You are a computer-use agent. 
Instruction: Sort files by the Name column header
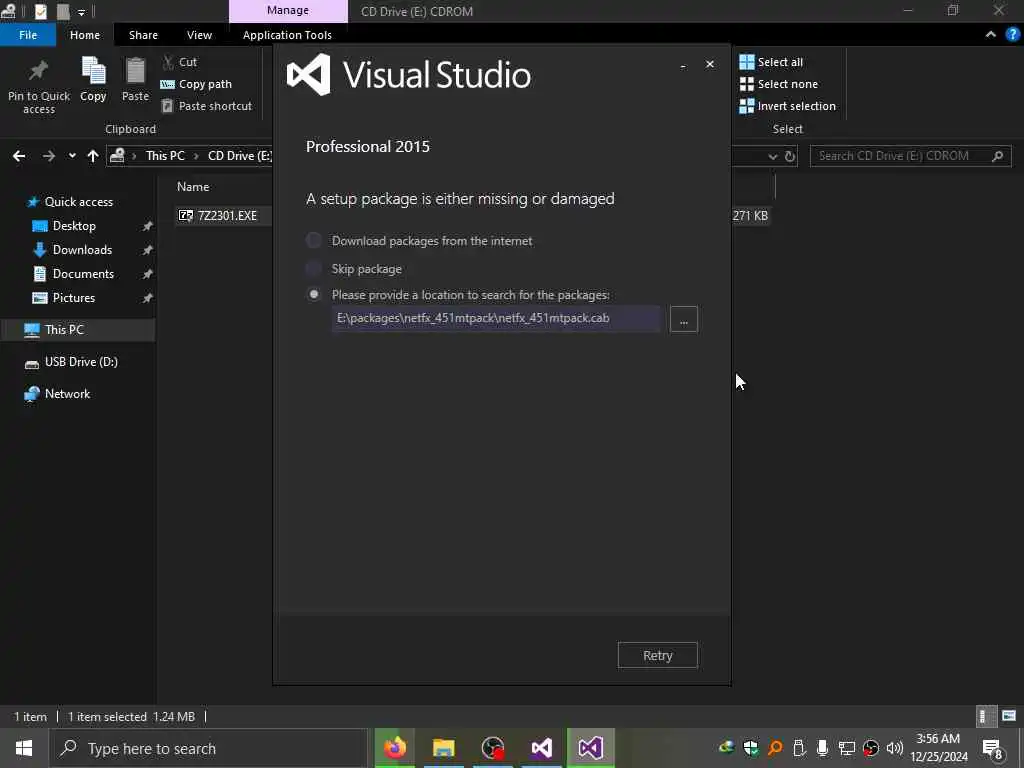pyautogui.click(x=193, y=187)
